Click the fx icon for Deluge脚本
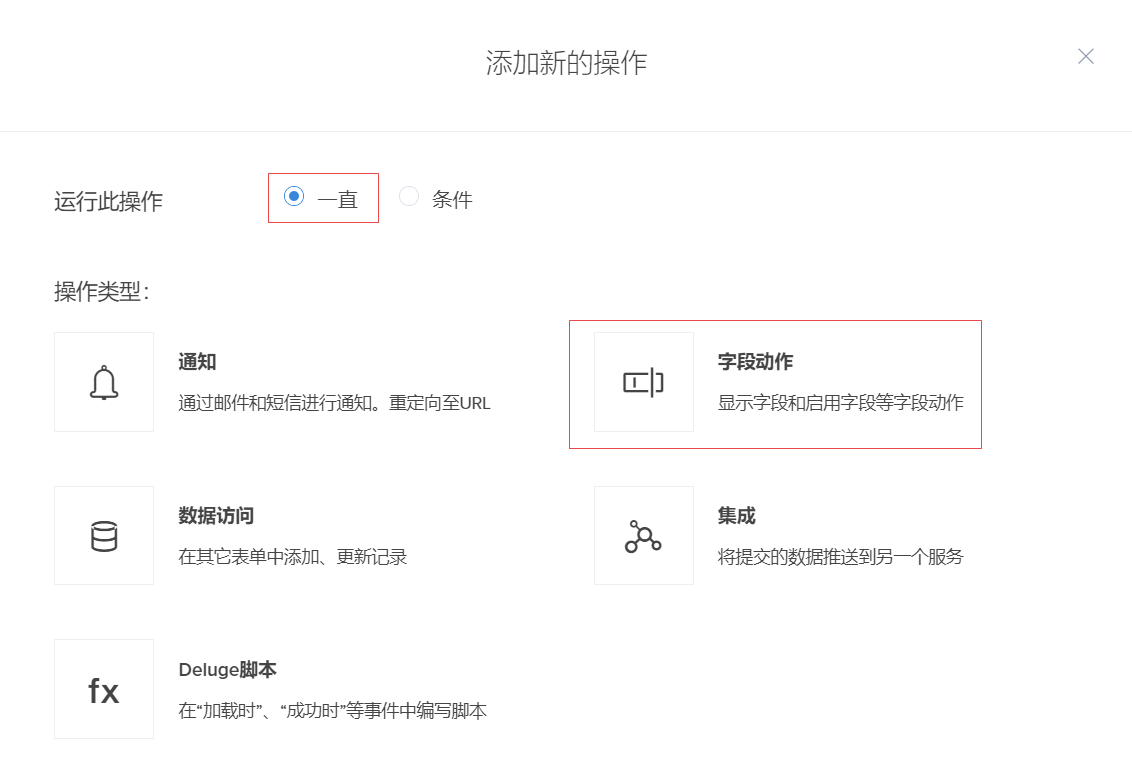The width and height of the screenshot is (1132, 783). 104,690
